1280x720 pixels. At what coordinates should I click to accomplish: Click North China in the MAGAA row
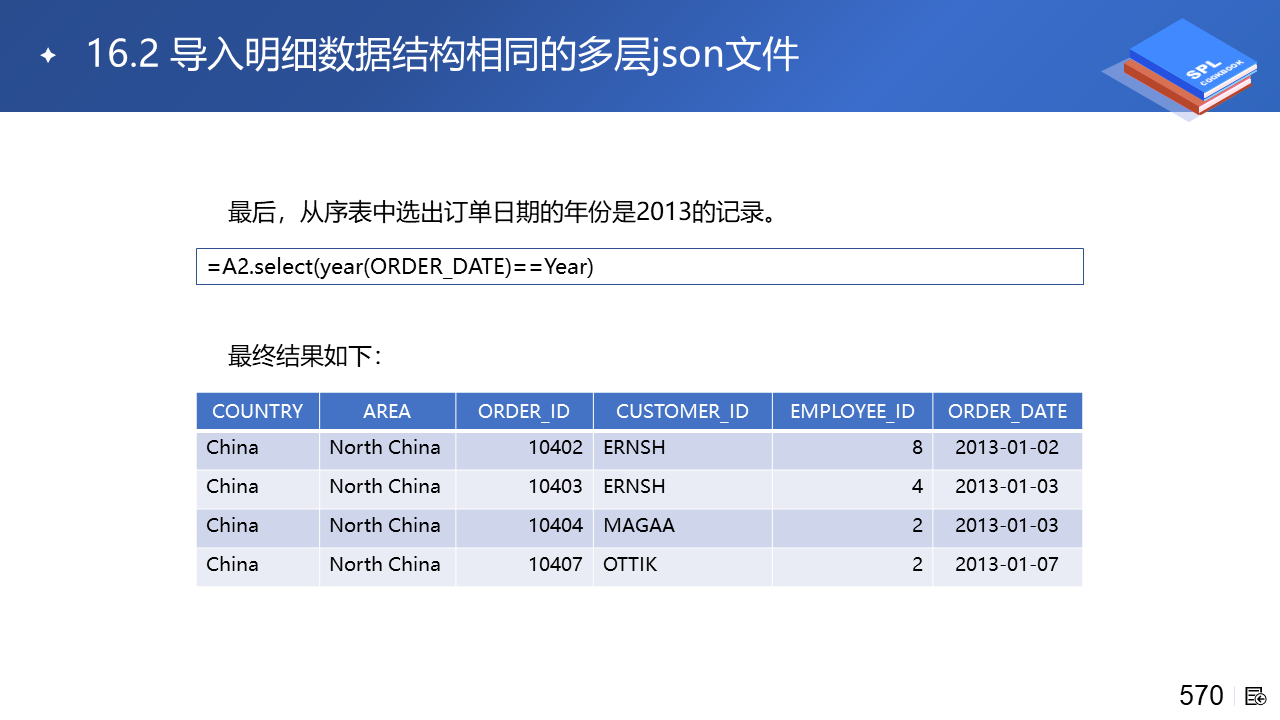[x=385, y=525]
